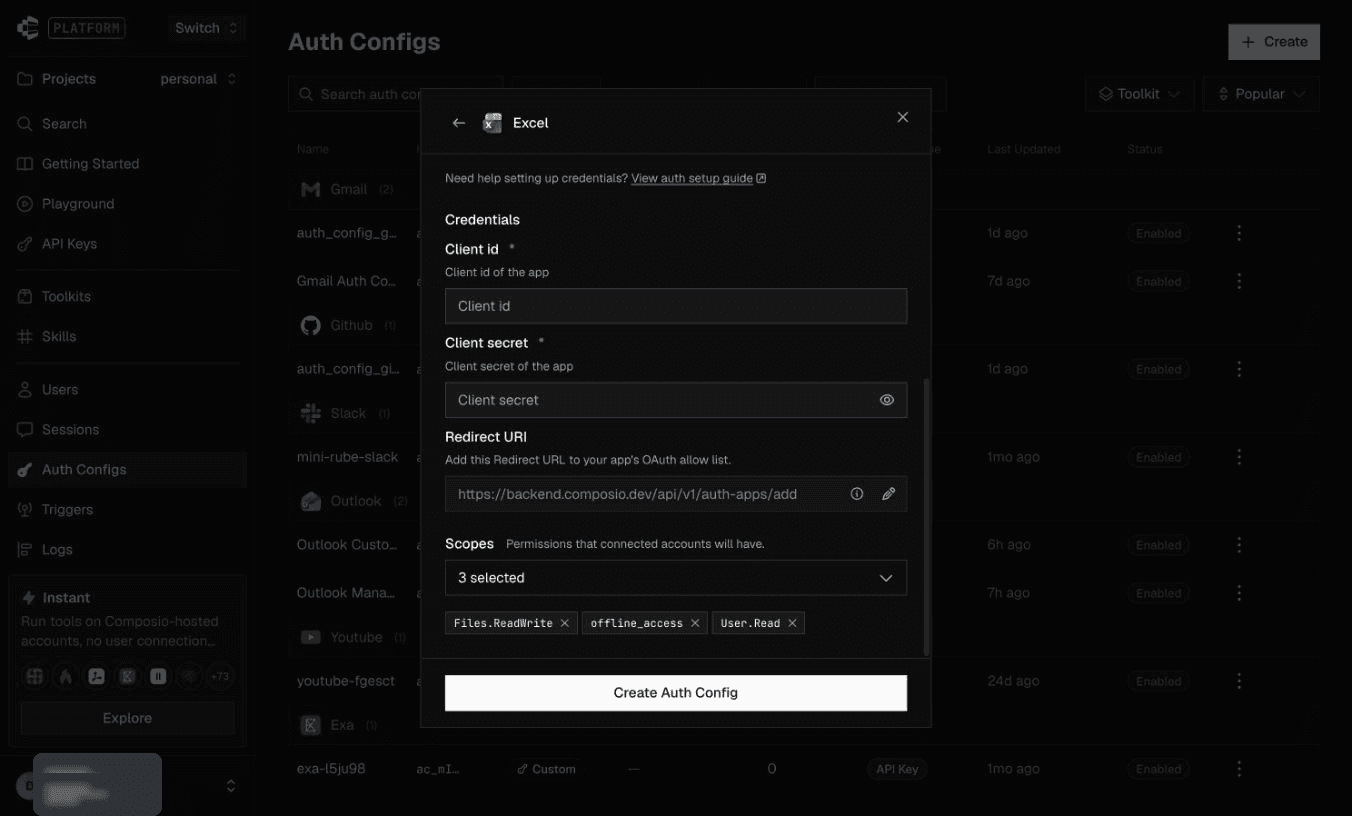The height and width of the screenshot is (816, 1352).
Task: Open Search in the sidebar
Action: 127,124
